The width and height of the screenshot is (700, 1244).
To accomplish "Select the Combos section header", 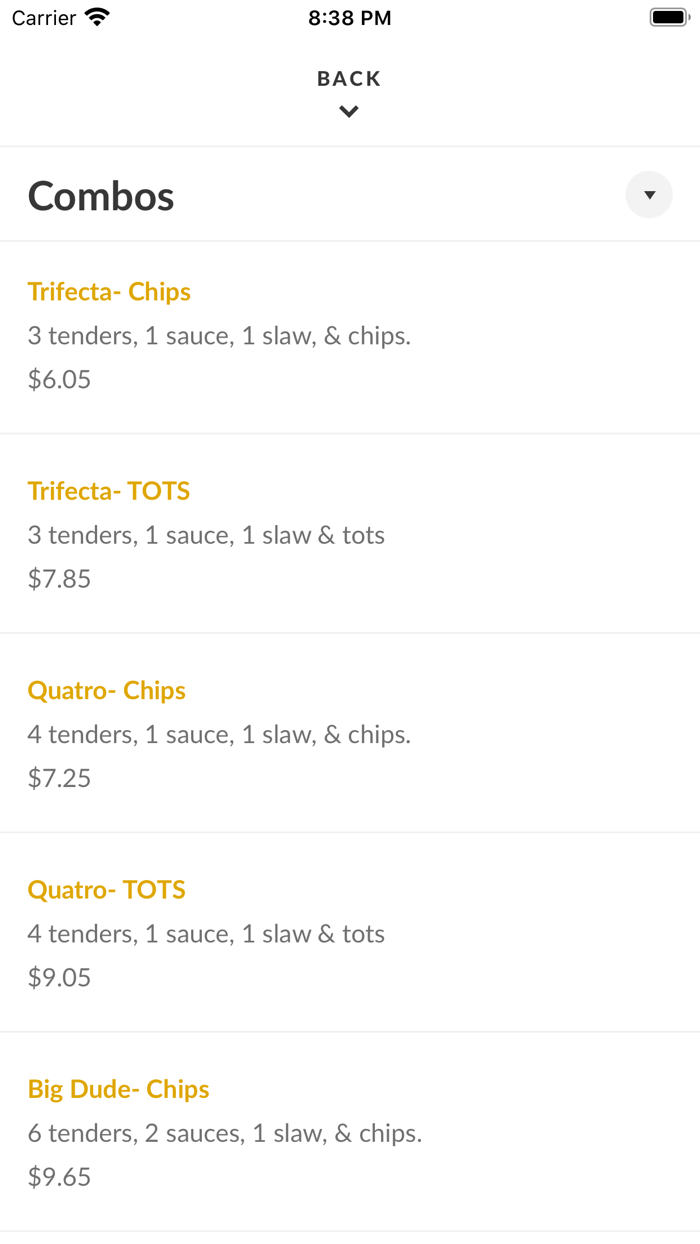I will pyautogui.click(x=100, y=195).
